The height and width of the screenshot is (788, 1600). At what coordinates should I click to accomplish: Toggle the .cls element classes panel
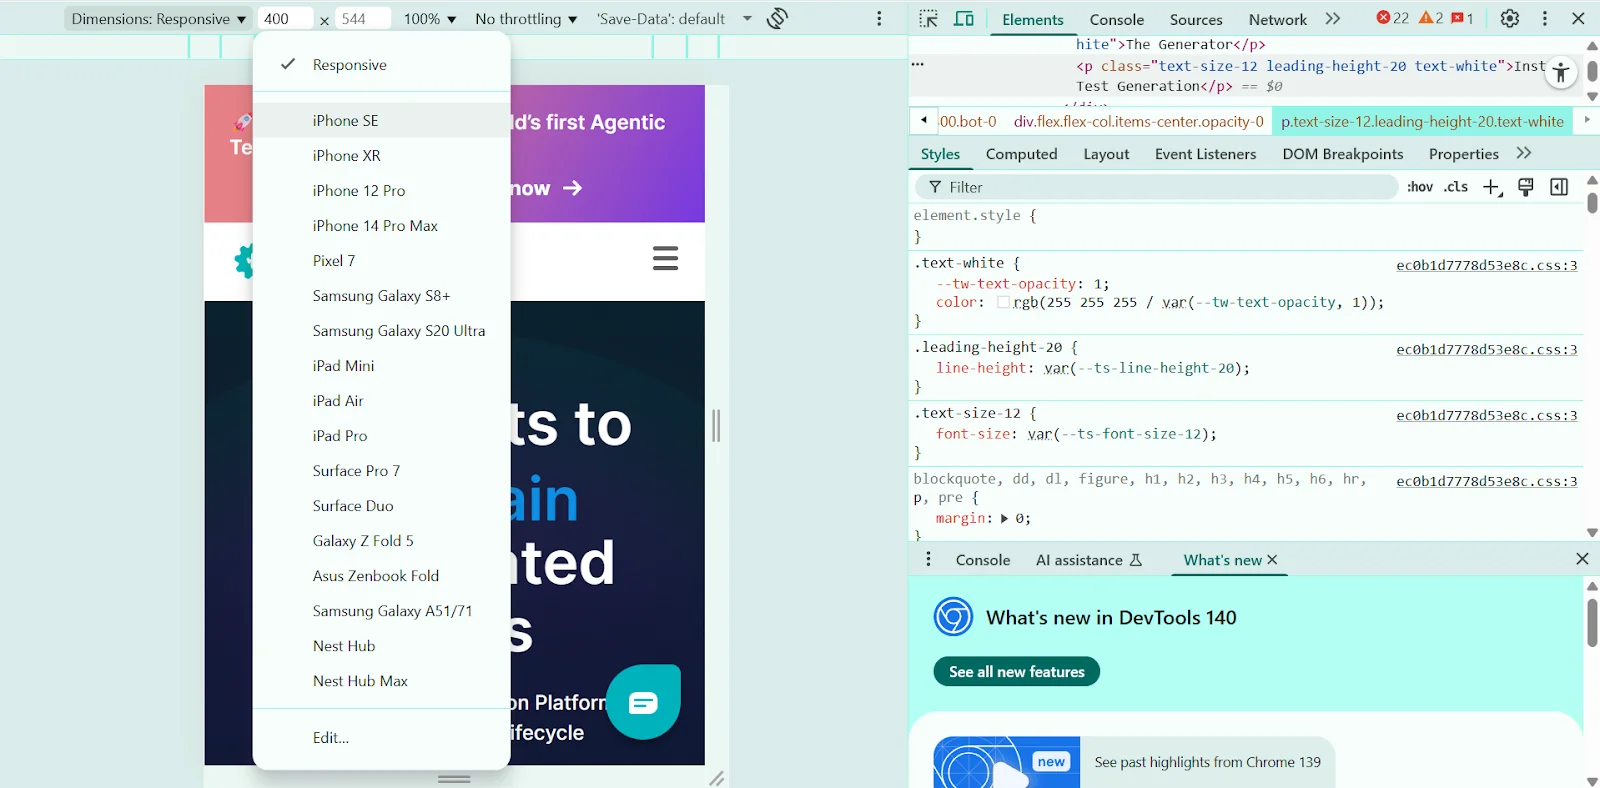(1456, 187)
